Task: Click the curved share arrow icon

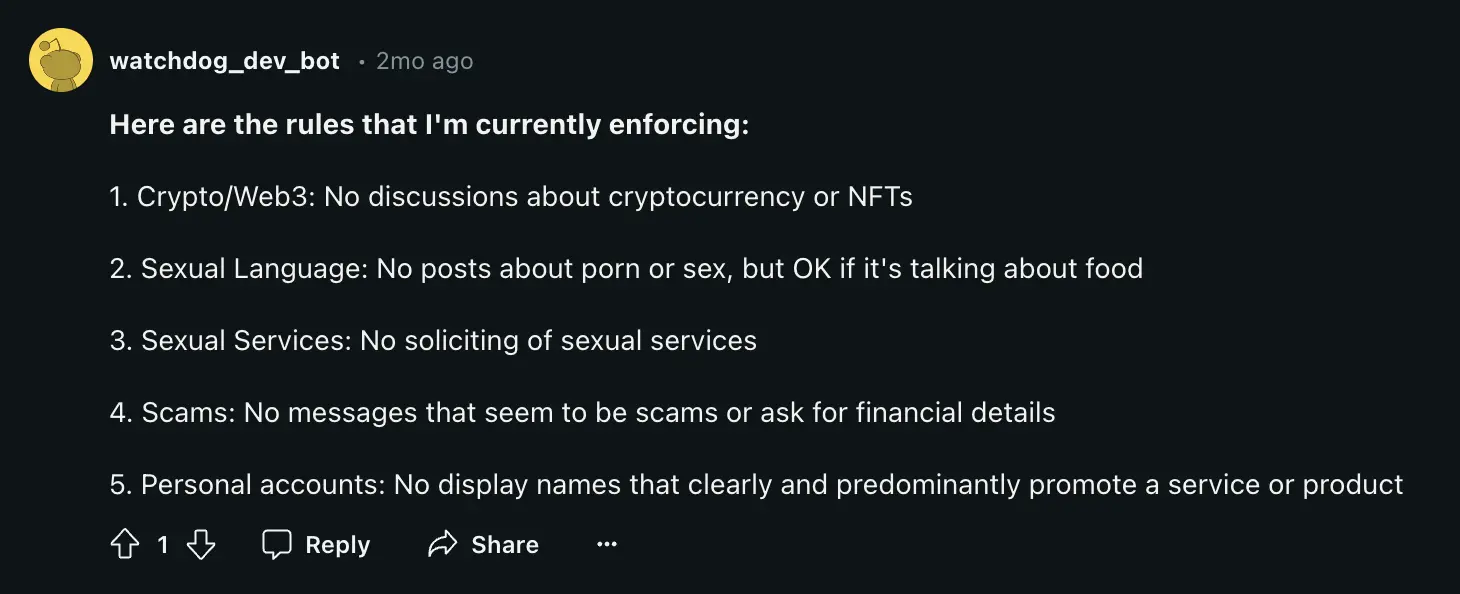Action: point(440,544)
